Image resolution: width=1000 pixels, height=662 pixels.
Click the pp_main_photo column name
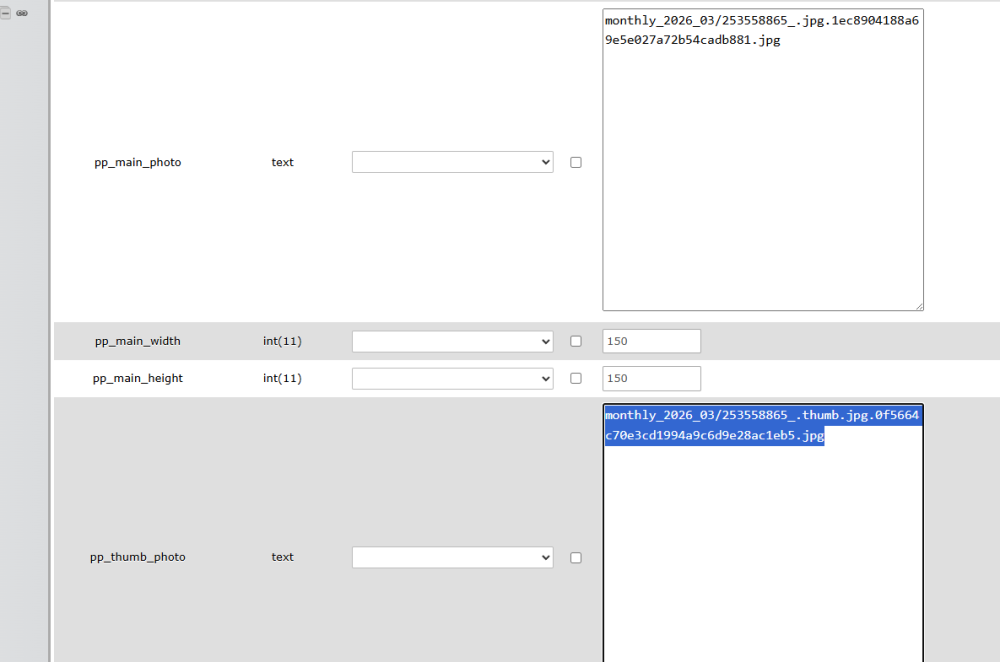[x=138, y=162]
